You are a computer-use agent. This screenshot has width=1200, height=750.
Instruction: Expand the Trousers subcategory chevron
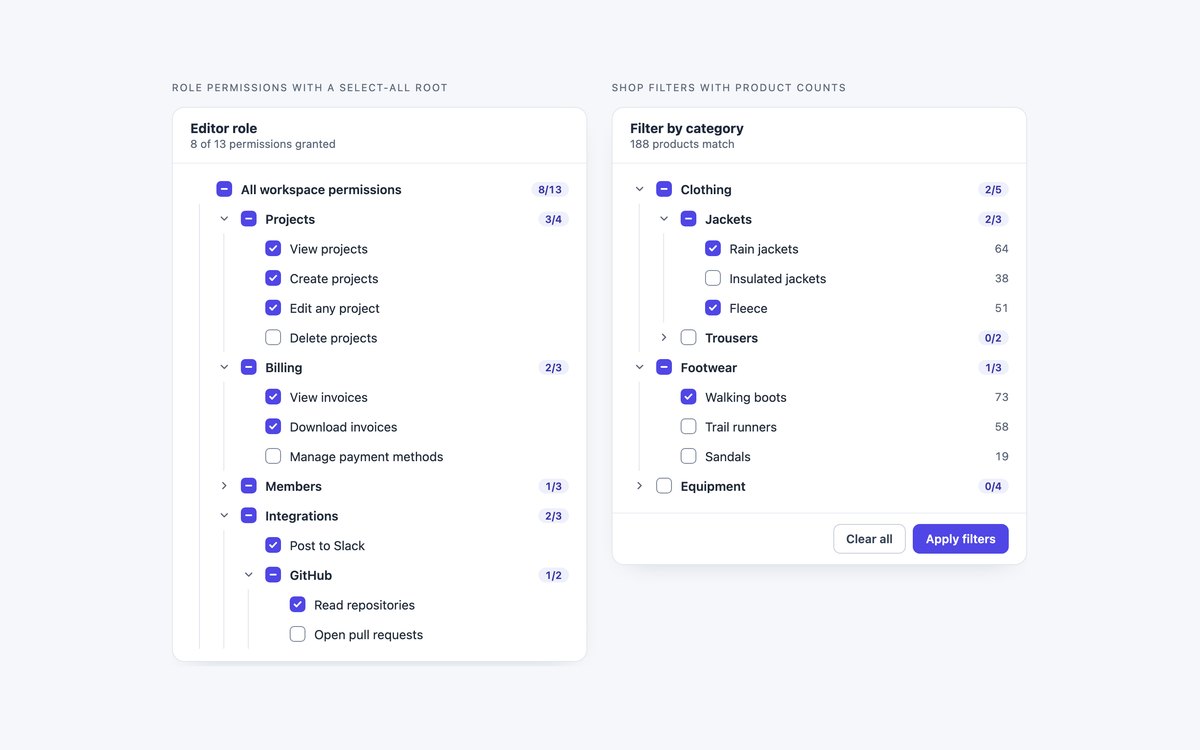click(x=664, y=337)
